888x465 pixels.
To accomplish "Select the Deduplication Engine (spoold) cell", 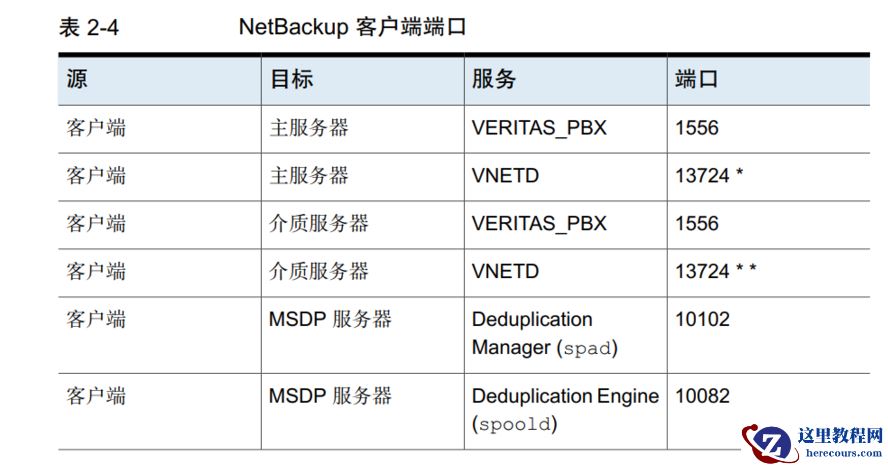I will click(x=565, y=410).
